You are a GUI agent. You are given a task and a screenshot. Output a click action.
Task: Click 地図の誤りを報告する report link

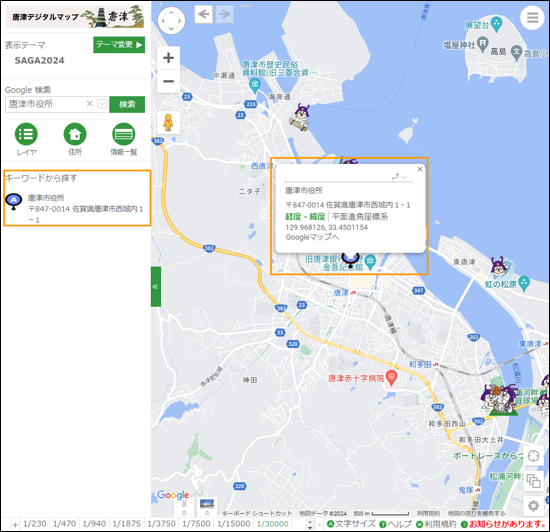(477, 513)
